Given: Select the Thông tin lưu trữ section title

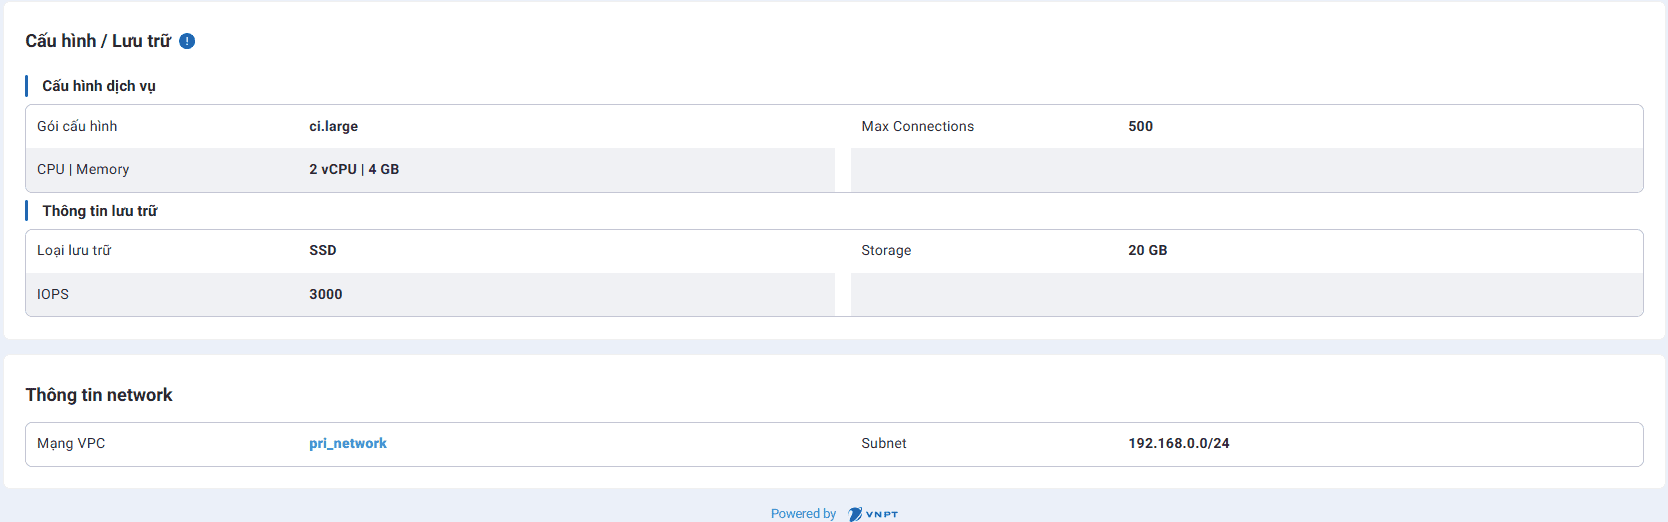Looking at the screenshot, I should coord(100,211).
